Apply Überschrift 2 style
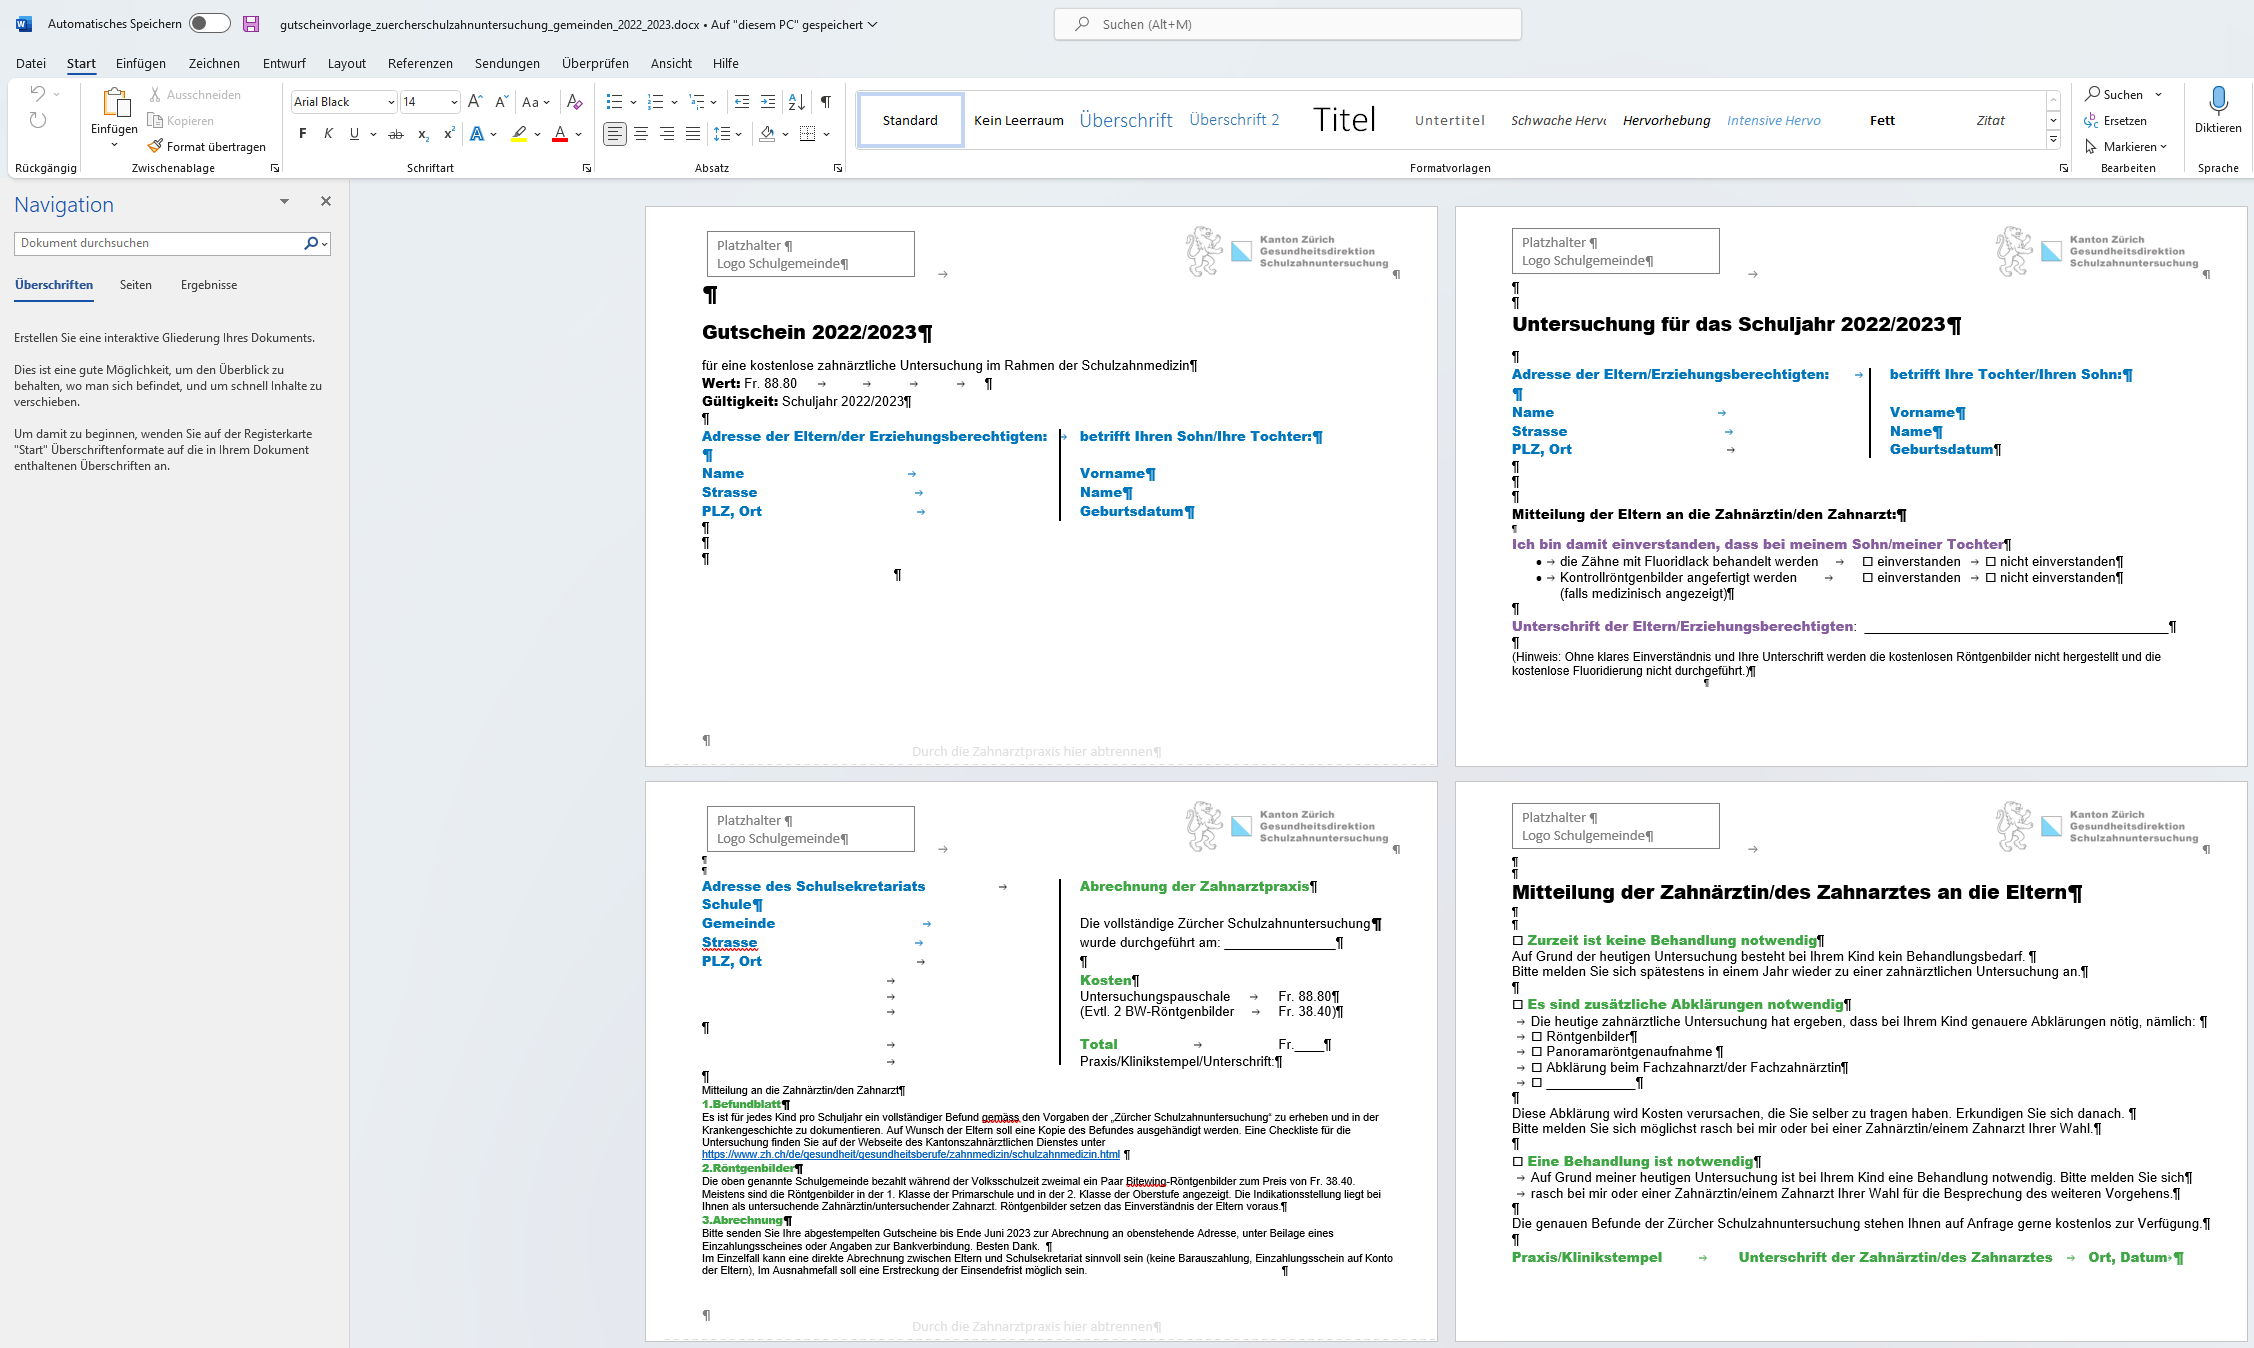 click(x=1234, y=120)
